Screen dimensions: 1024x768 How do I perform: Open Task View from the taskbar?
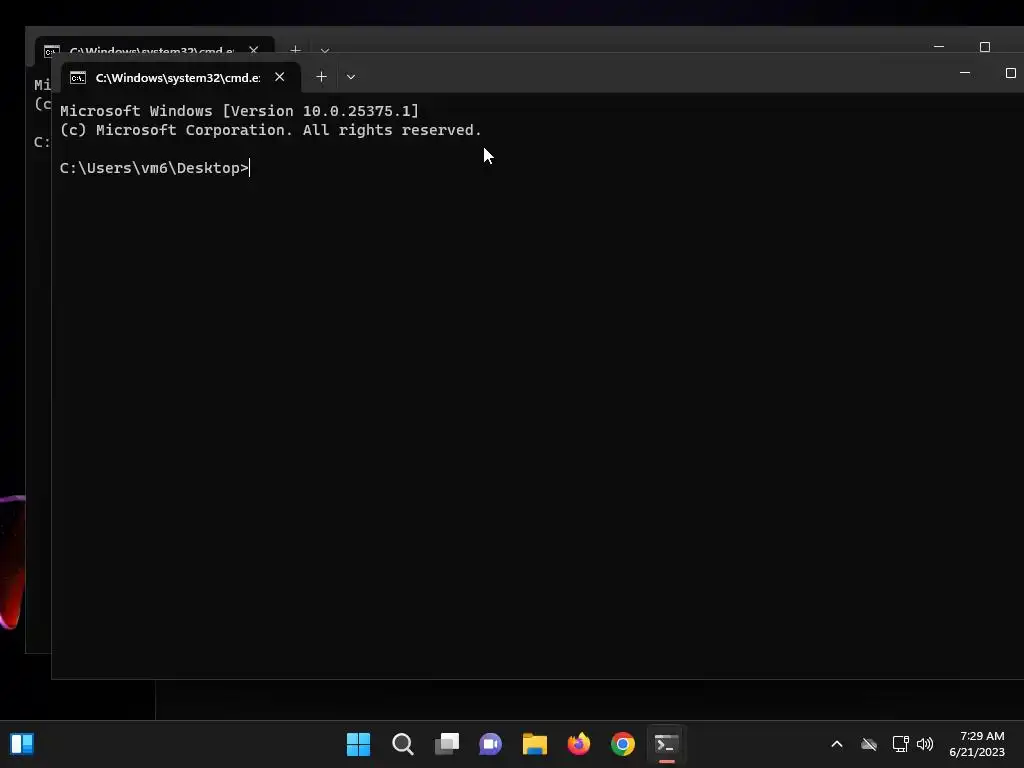click(x=447, y=744)
